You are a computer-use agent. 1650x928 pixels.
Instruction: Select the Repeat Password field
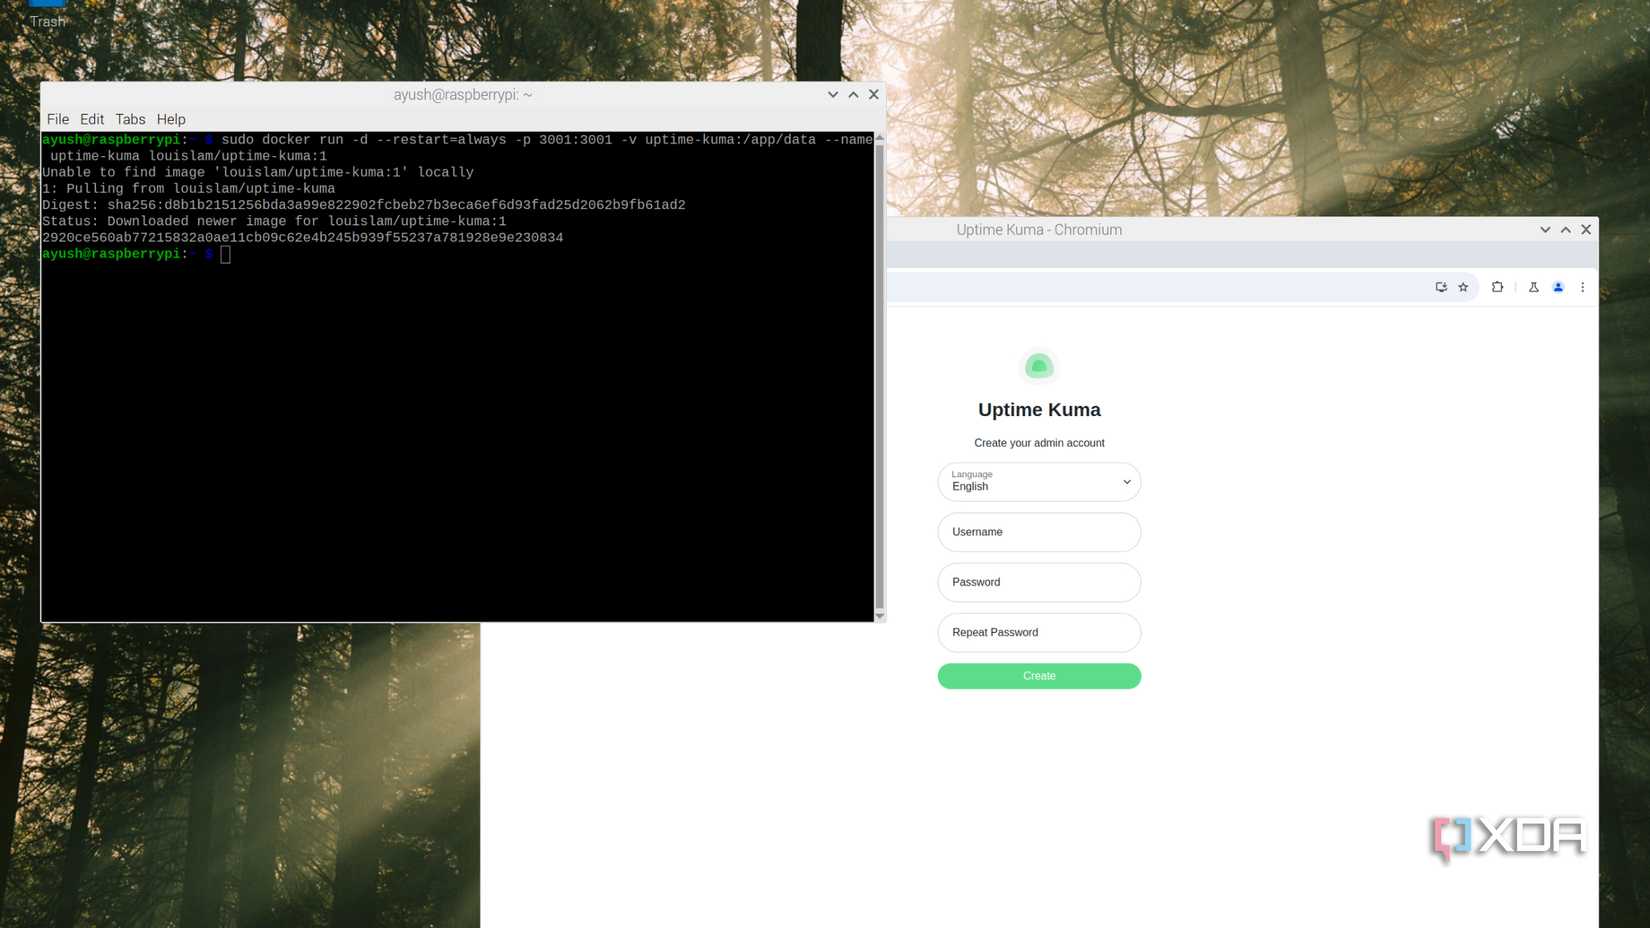(x=1039, y=632)
